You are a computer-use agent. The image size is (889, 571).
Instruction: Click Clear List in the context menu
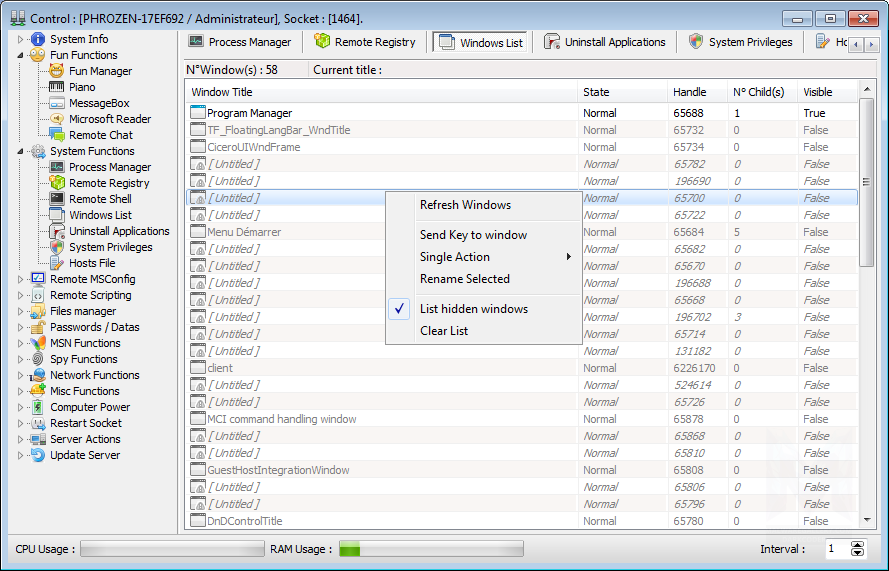pyautogui.click(x=444, y=331)
